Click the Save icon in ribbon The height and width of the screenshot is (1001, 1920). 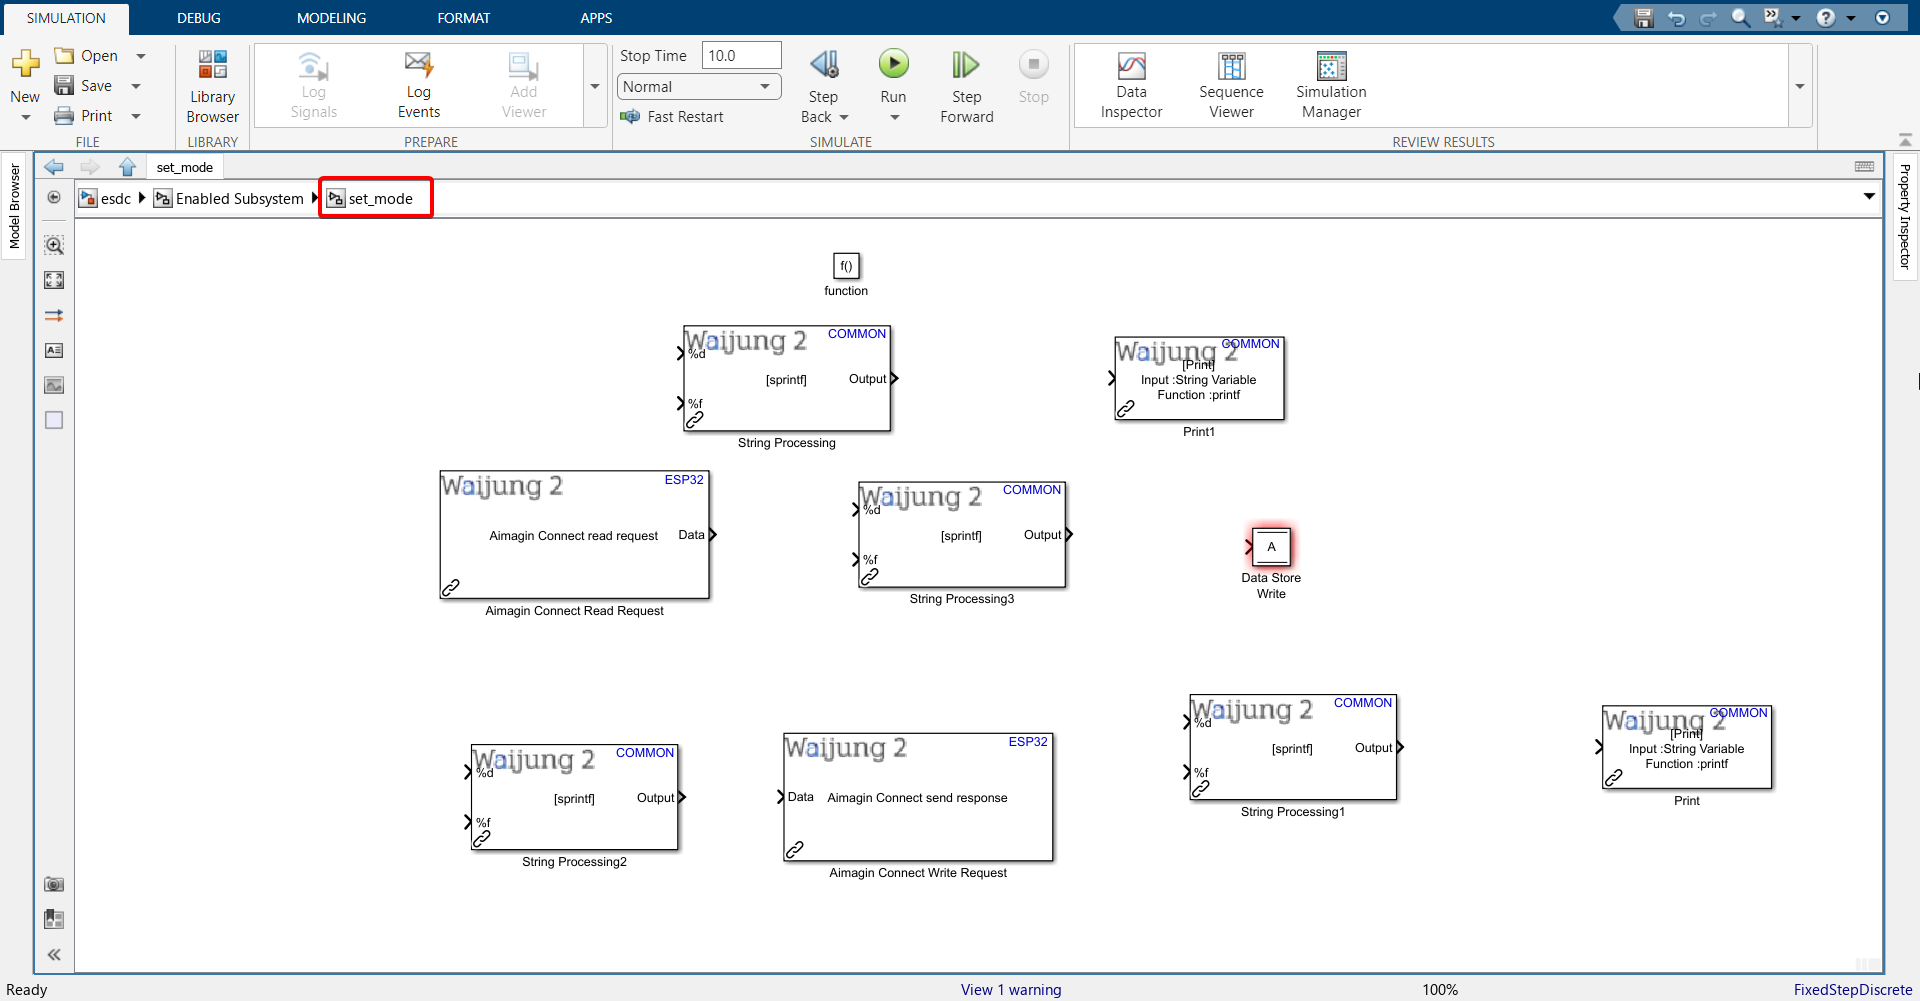64,86
